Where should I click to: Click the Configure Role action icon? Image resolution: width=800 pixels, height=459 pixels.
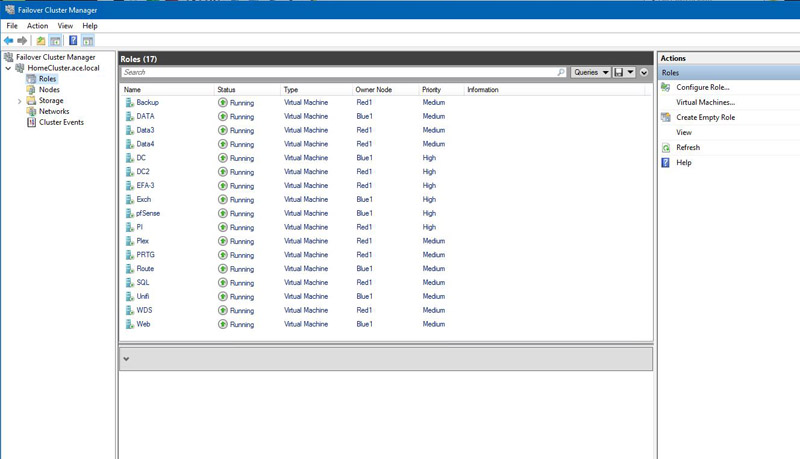click(x=665, y=87)
